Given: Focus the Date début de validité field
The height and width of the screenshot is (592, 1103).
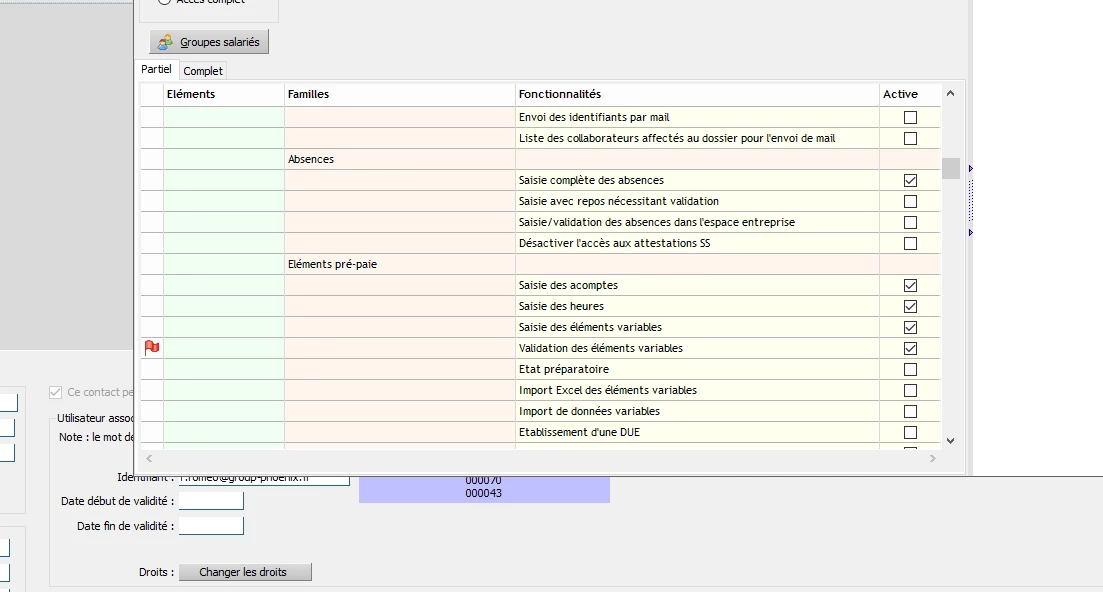Looking at the screenshot, I should pos(211,501).
